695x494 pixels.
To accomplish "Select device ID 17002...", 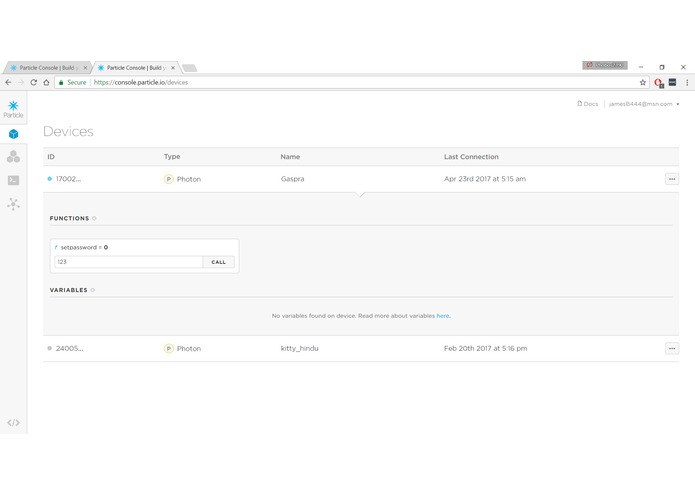I will [68, 179].
